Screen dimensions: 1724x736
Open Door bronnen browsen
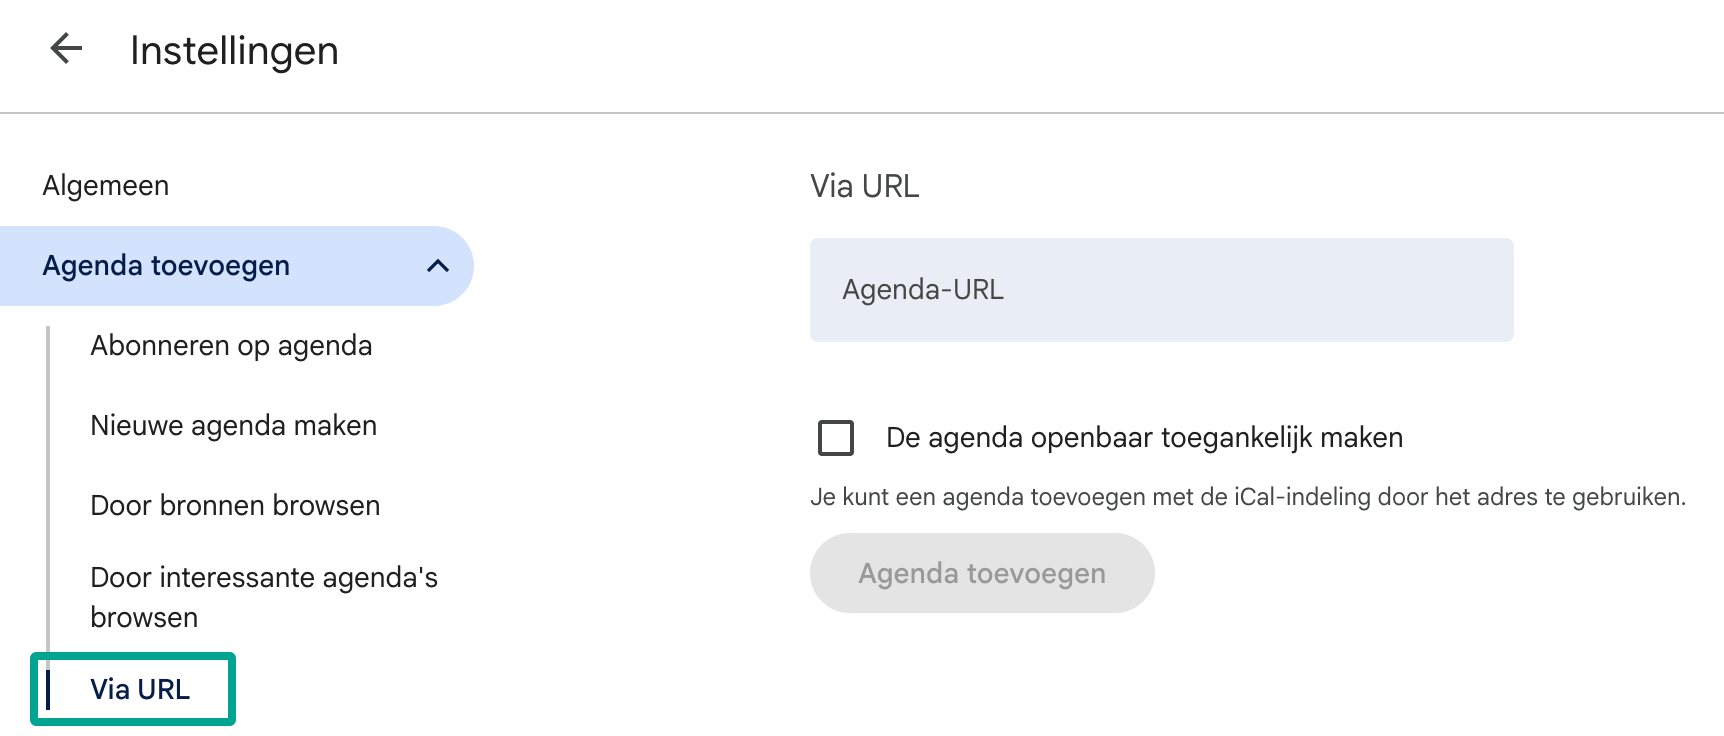coord(235,506)
